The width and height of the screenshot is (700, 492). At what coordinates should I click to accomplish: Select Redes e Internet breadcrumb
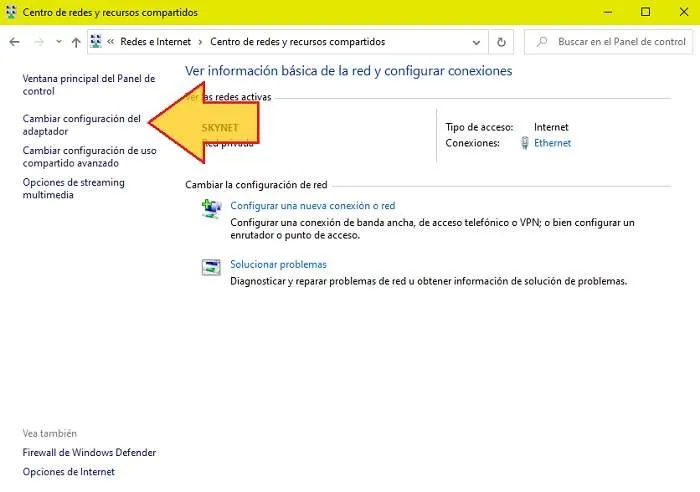coord(155,42)
